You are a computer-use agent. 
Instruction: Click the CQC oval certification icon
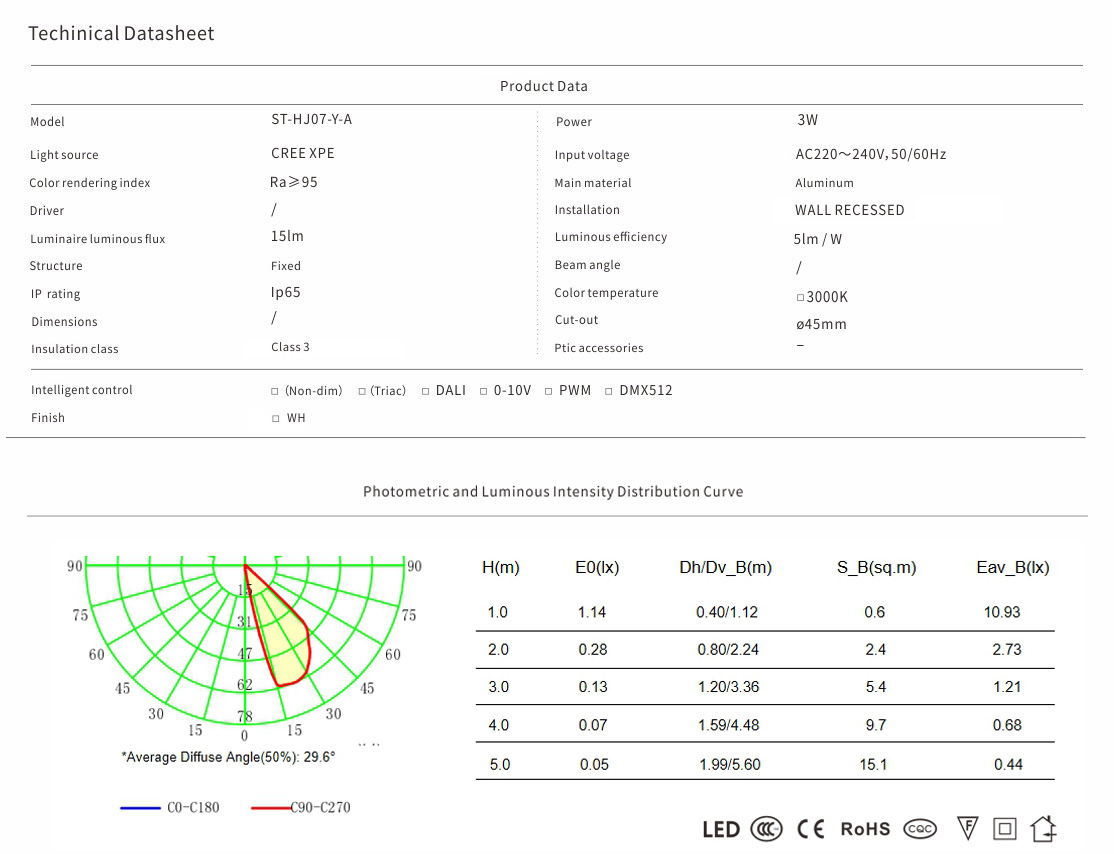(x=920, y=829)
